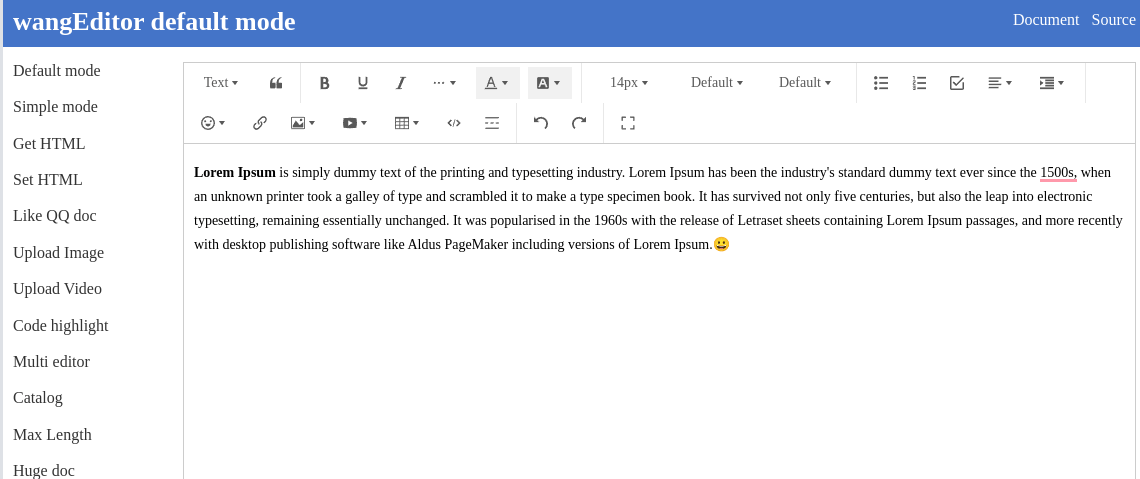Insert a link with chain icon
Image resolution: width=1140 pixels, height=479 pixels.
click(x=260, y=124)
